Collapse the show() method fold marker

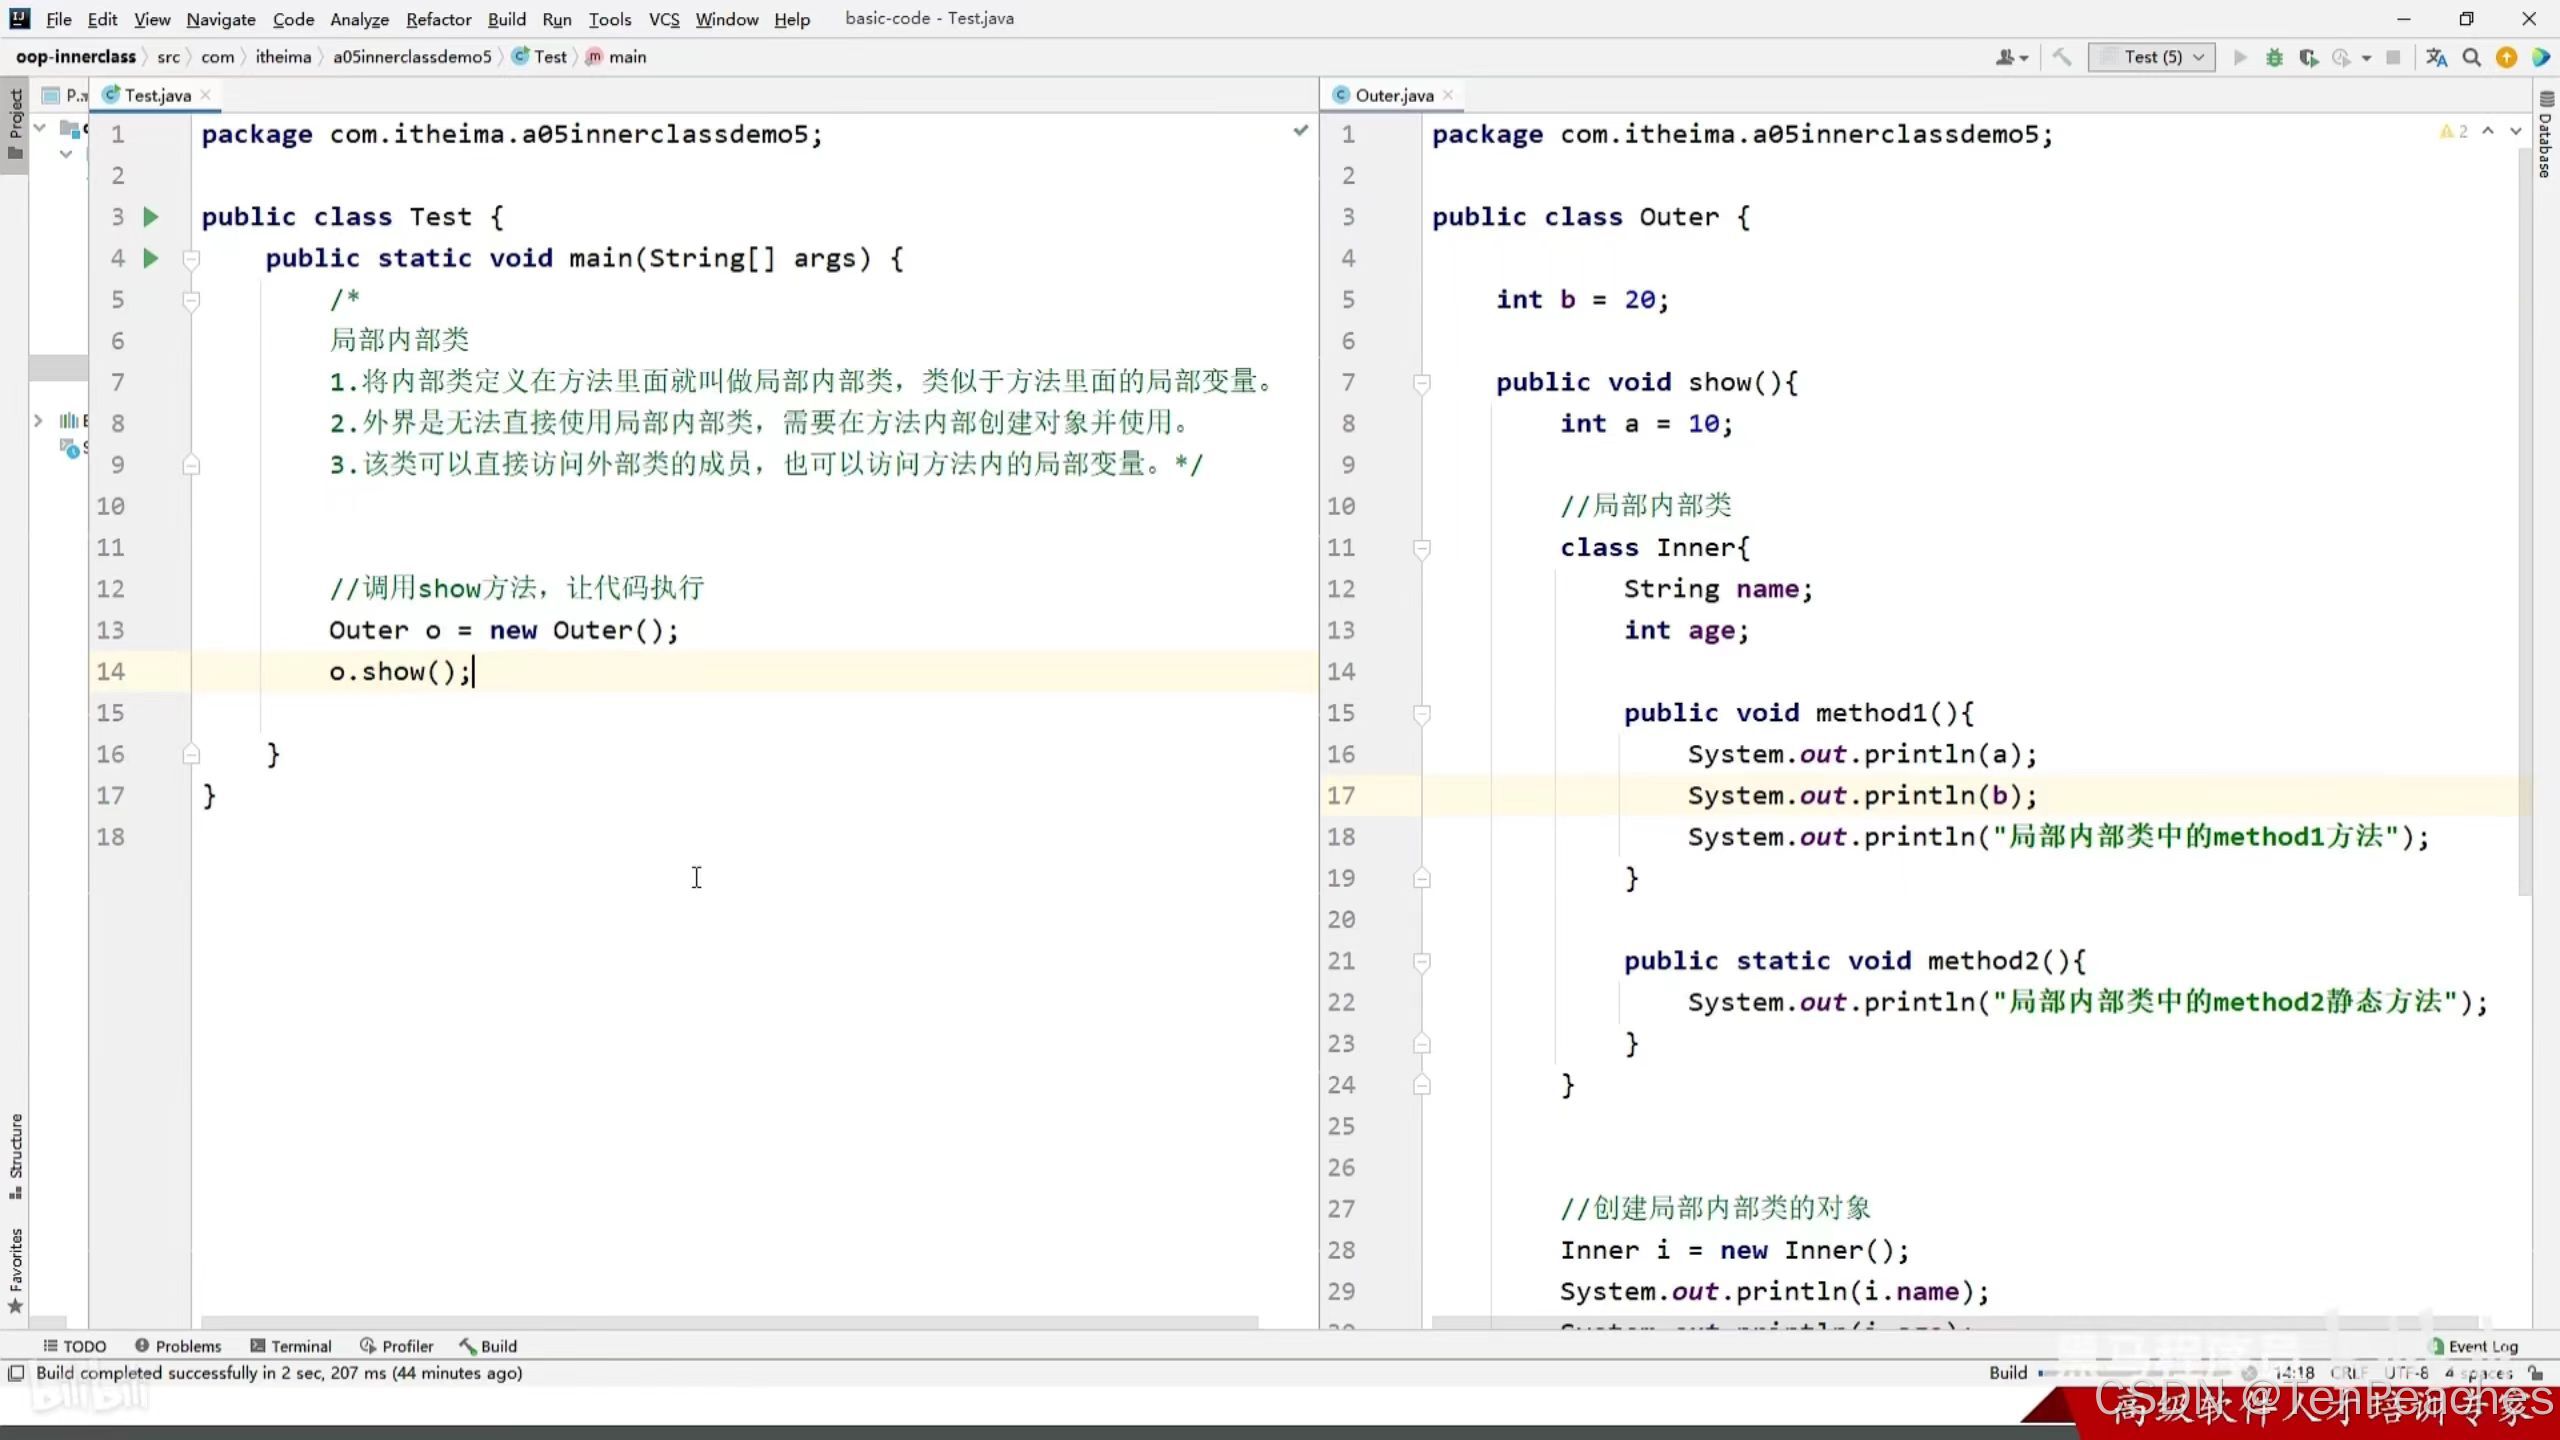(x=1421, y=383)
